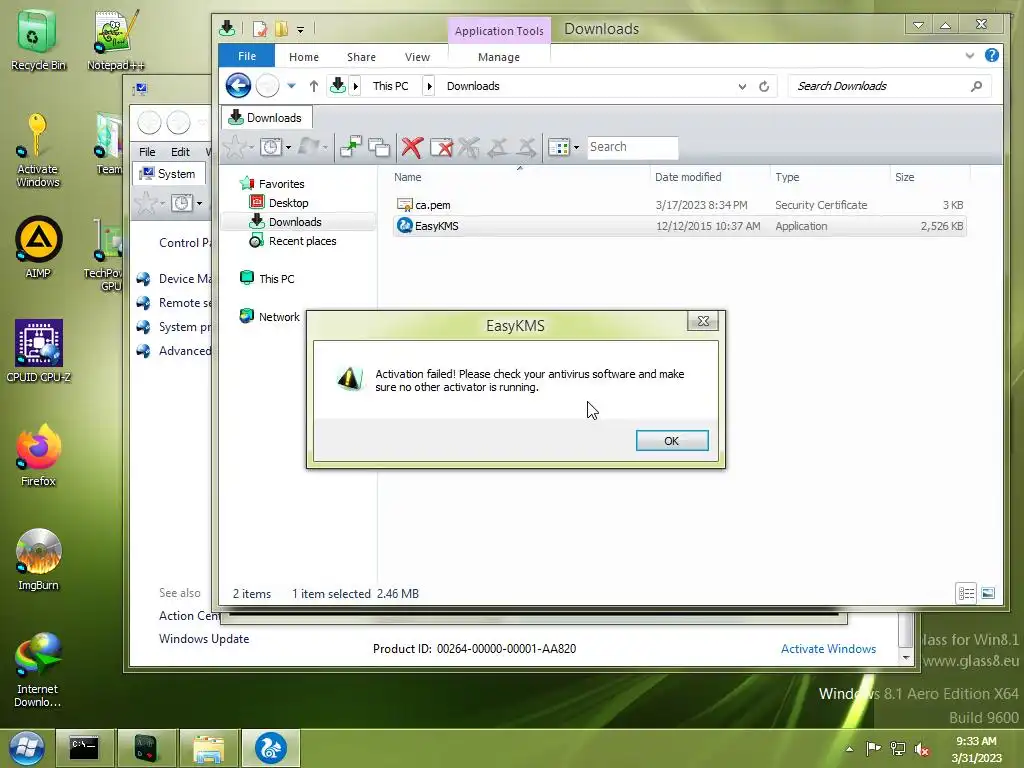This screenshot has height=768, width=1024.
Task: Open the dropdown beside the grid icon
Action: pyautogui.click(x=576, y=148)
